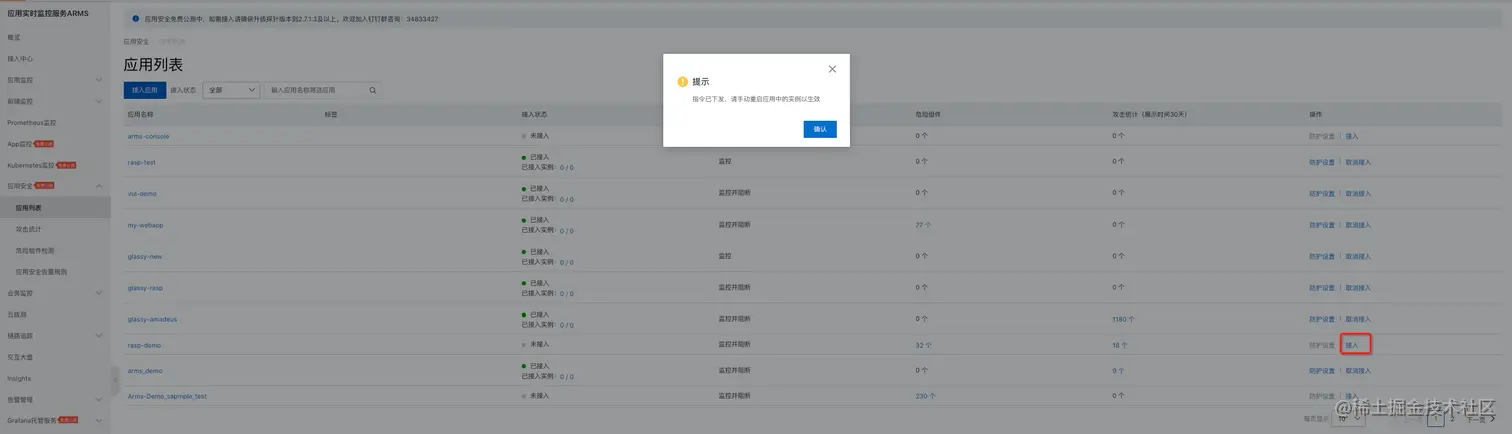Image resolution: width=1512 pixels, height=434 pixels.
Task: Open the Arms-Demo_sapmple_test application
Action: (167, 396)
